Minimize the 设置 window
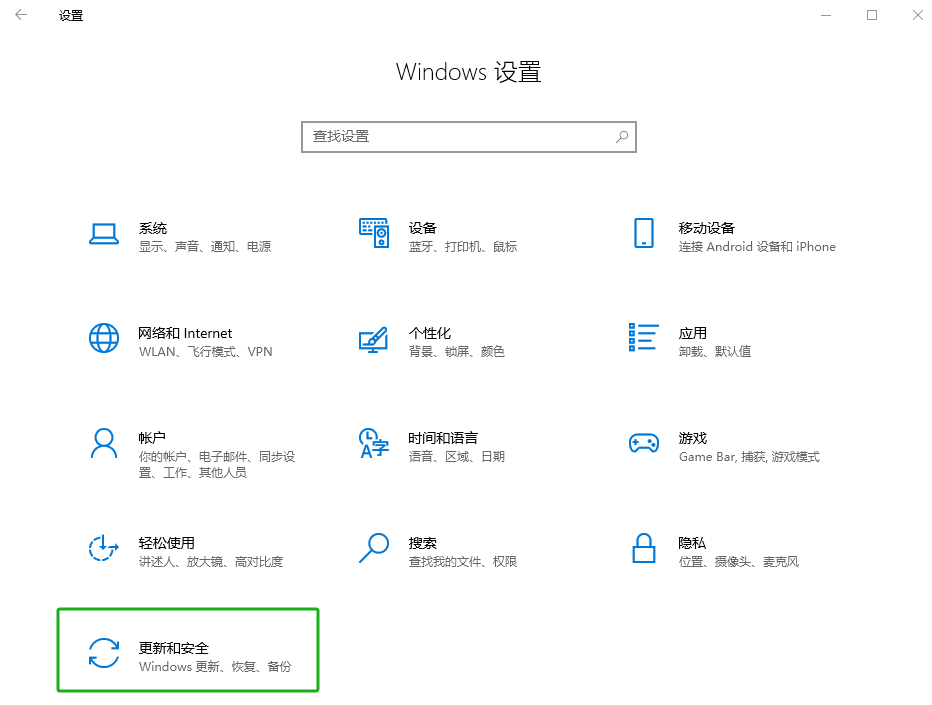The width and height of the screenshot is (932, 705). [826, 15]
